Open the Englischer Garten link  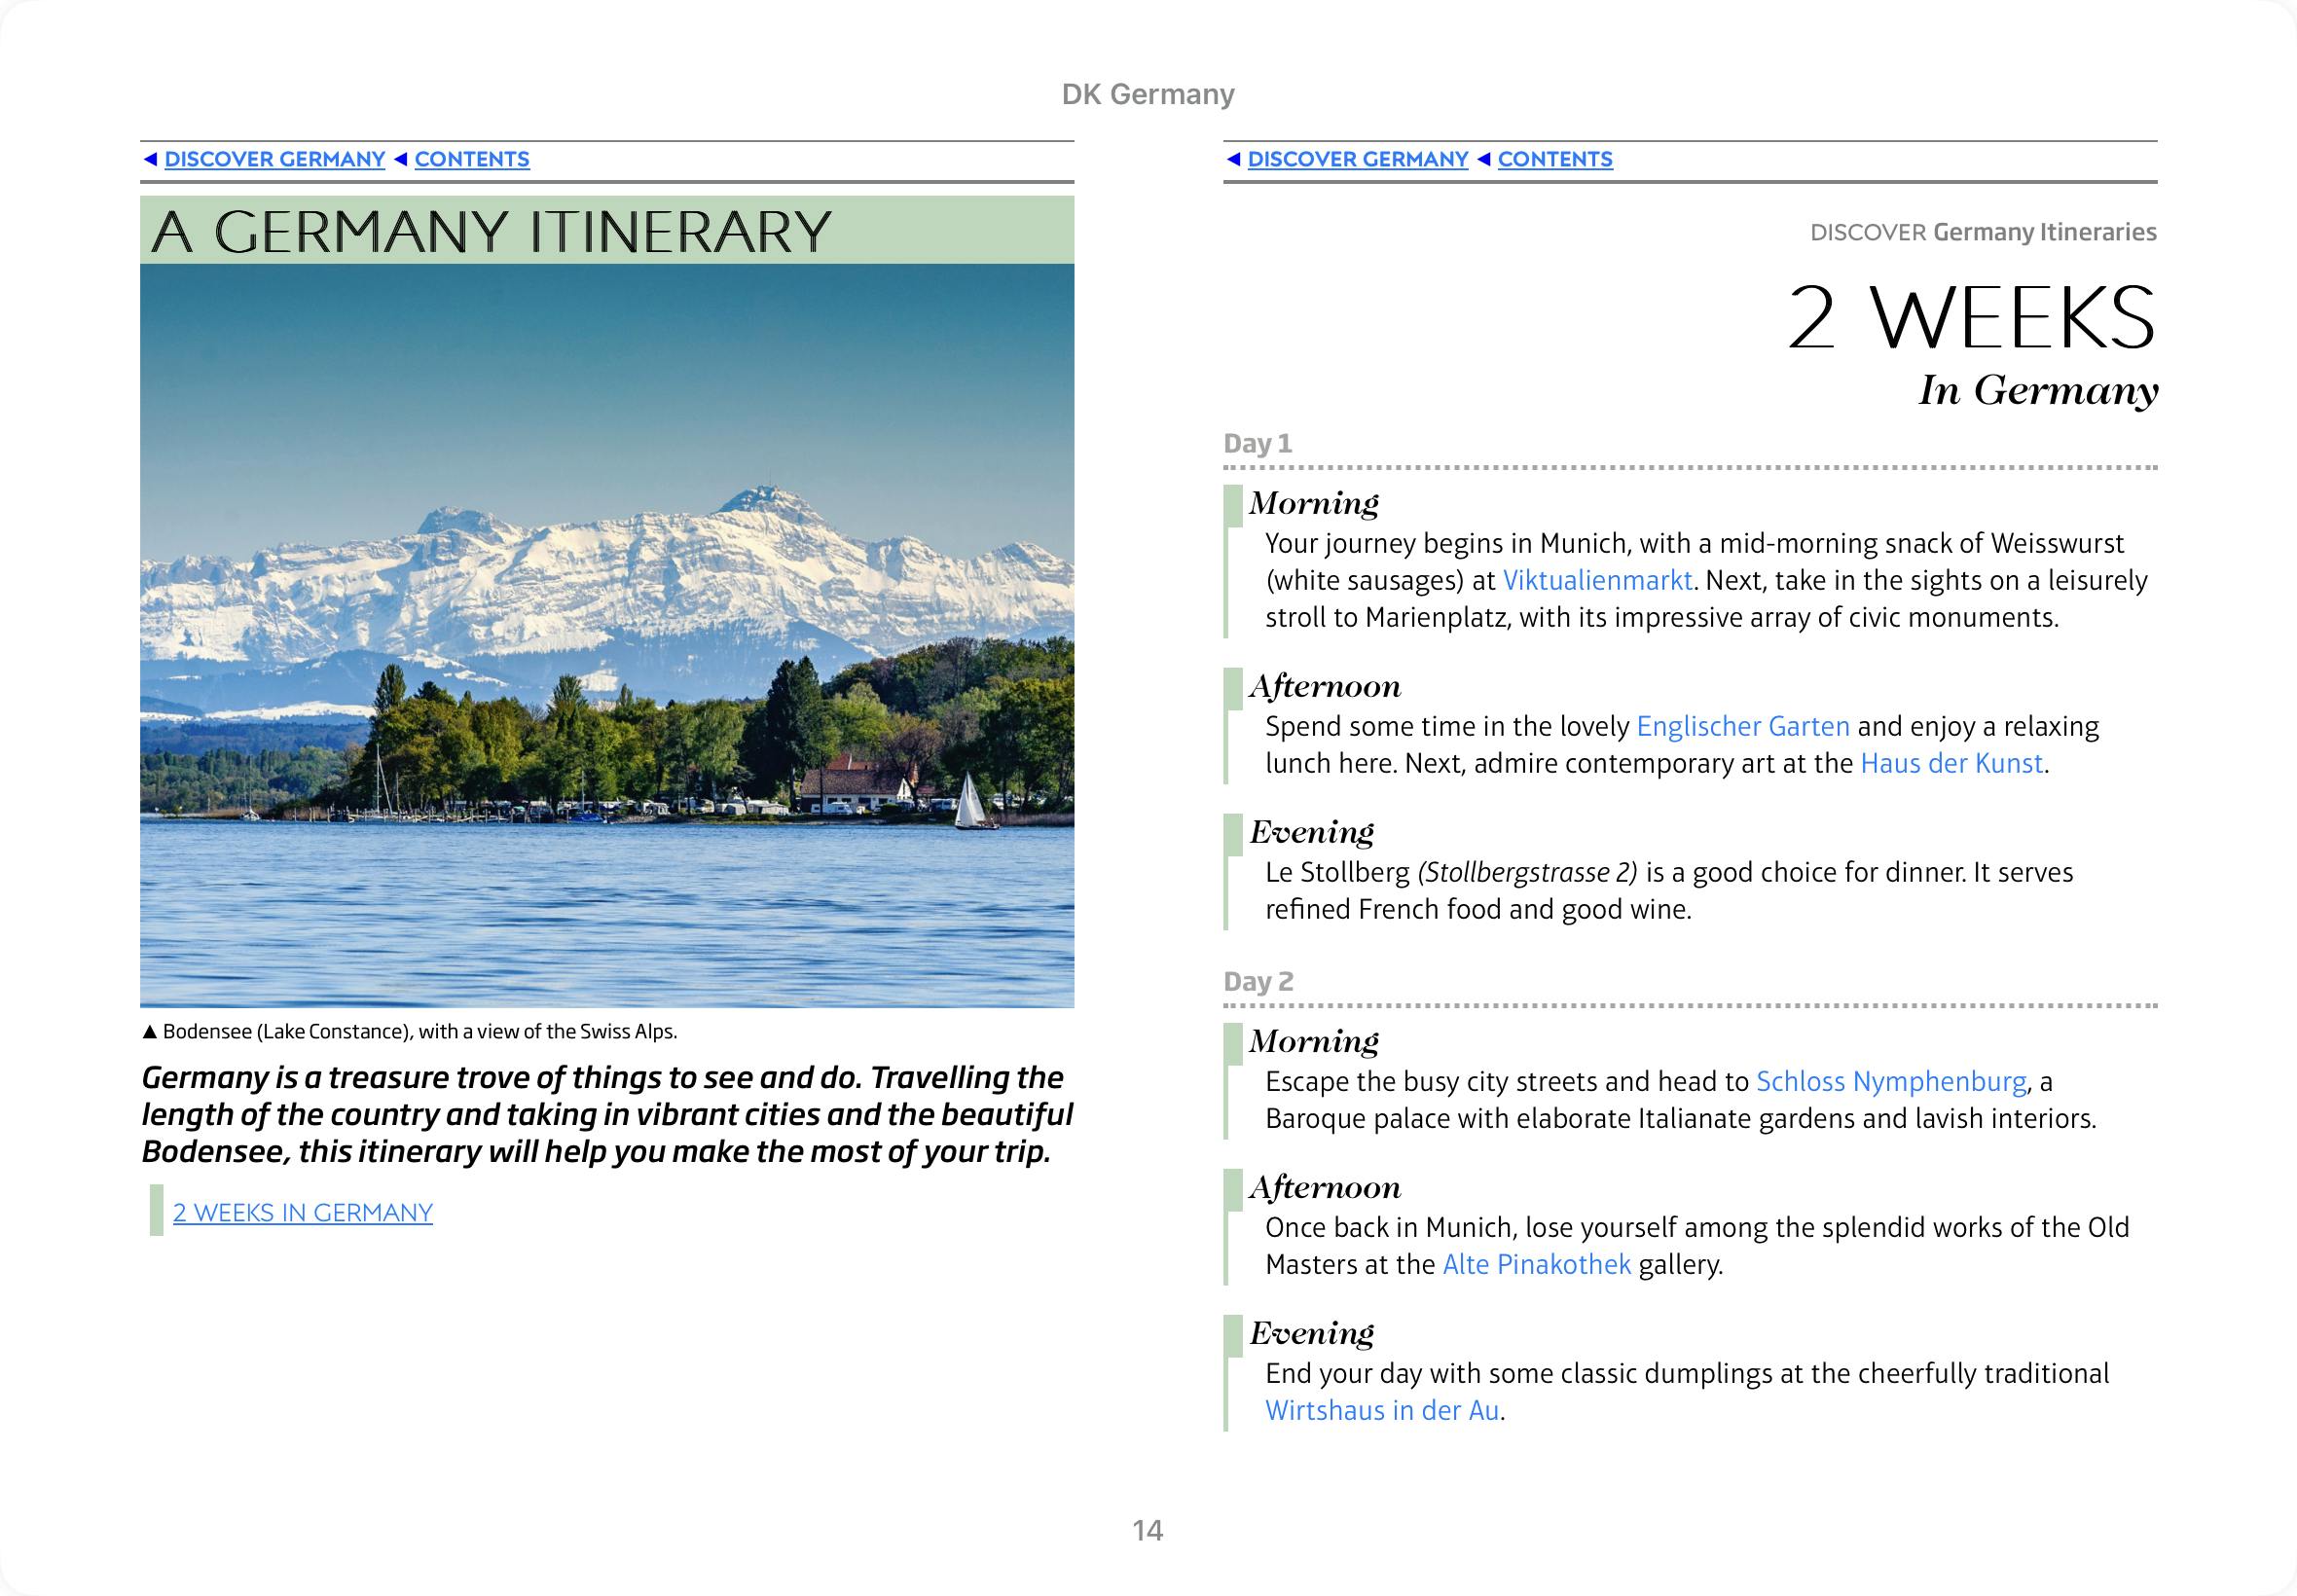click(1742, 726)
